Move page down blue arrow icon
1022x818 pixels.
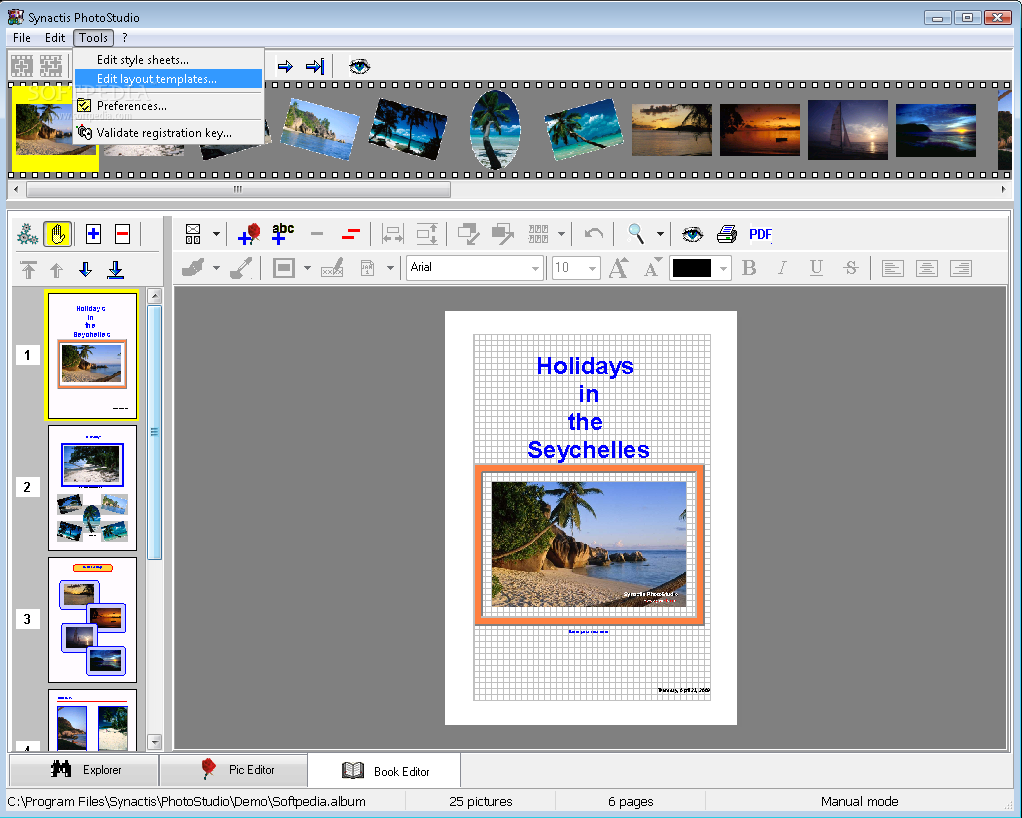[85, 270]
